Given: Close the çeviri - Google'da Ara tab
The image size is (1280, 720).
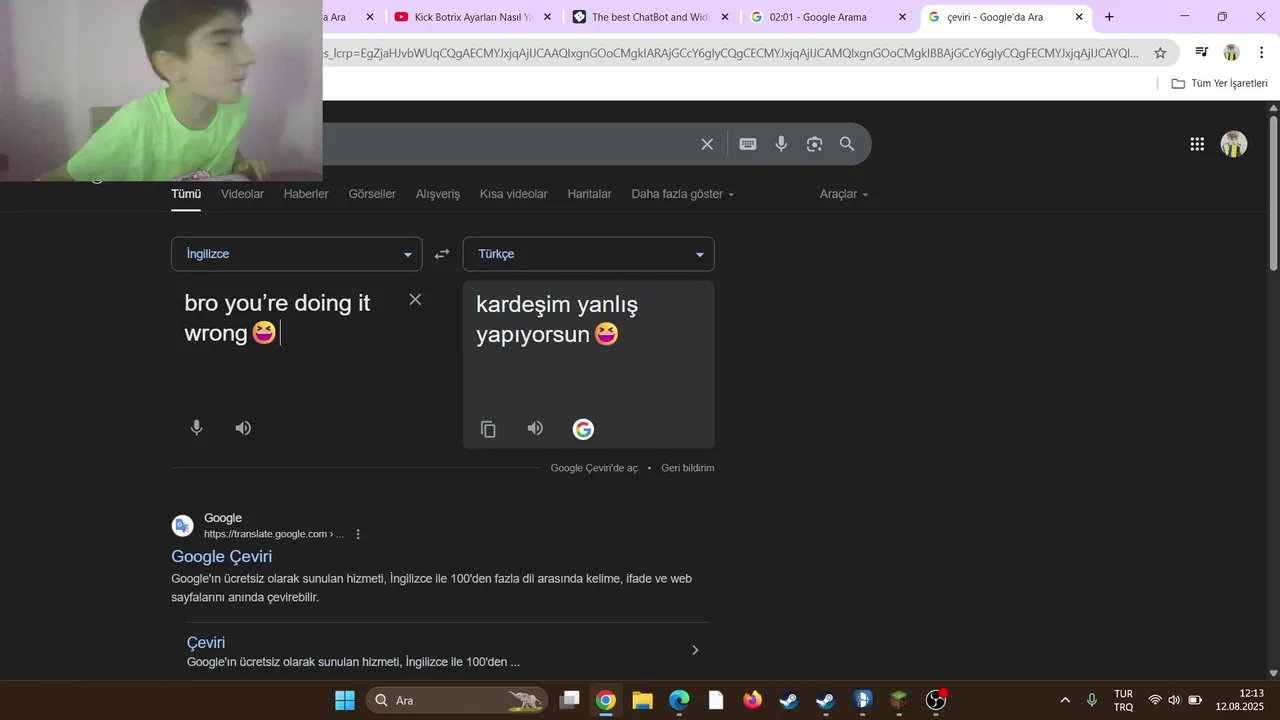Looking at the screenshot, I should pos(1079,17).
